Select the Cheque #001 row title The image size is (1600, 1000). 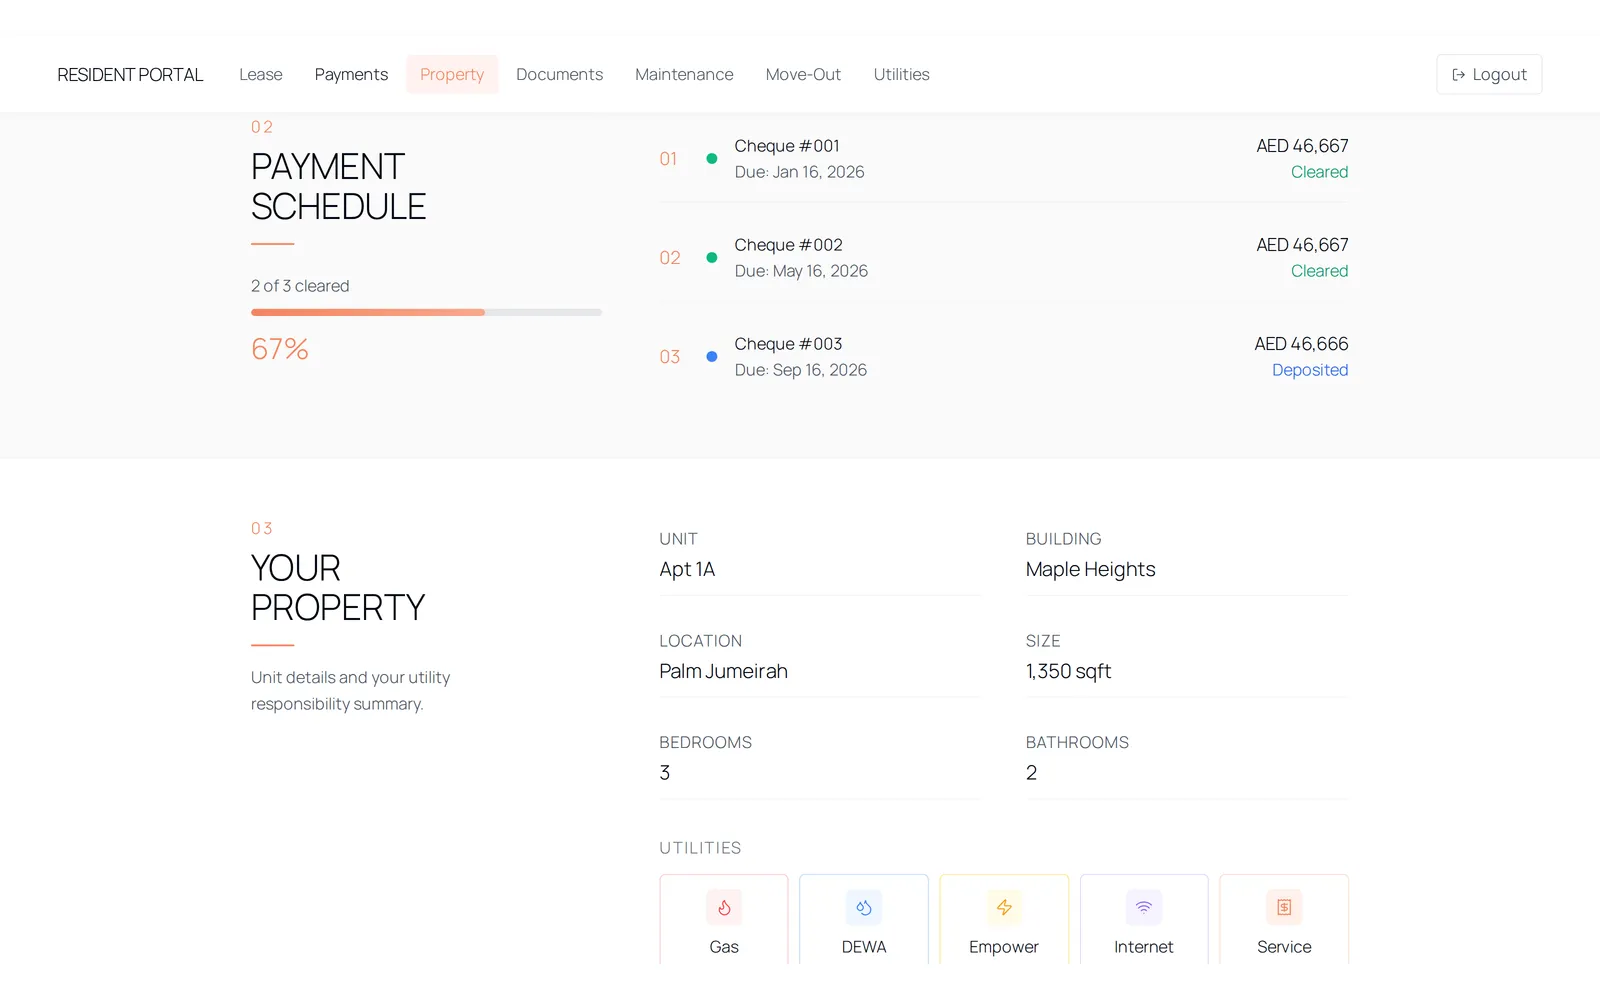point(787,146)
